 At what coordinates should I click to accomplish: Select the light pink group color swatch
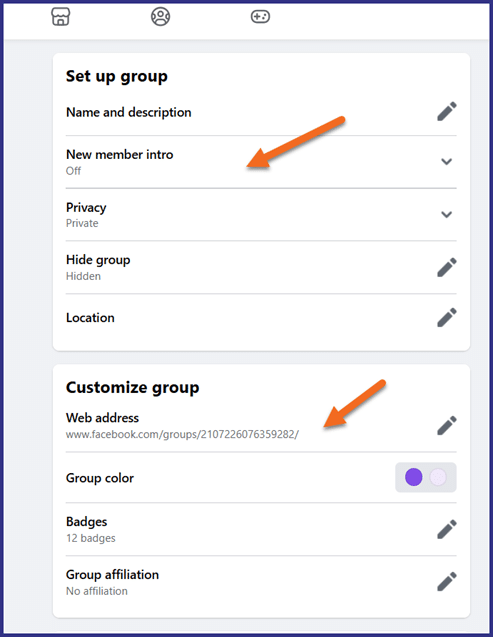point(438,477)
